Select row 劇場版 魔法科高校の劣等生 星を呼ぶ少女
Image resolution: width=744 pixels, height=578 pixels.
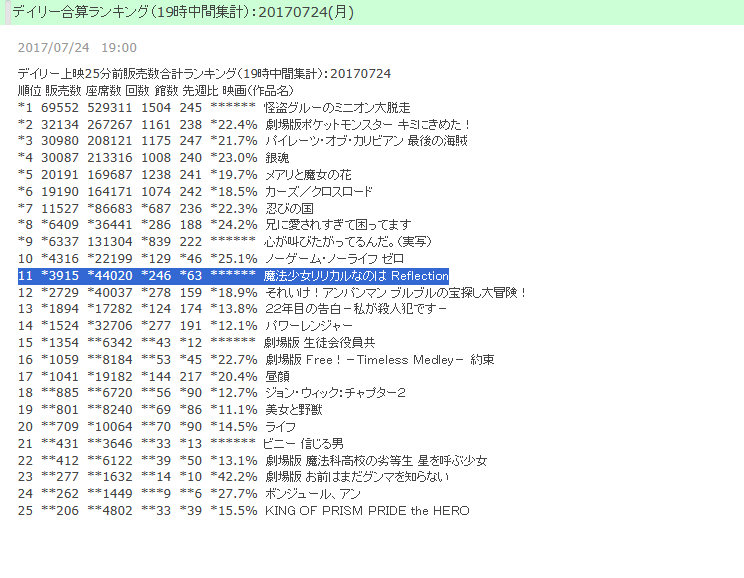click(x=252, y=460)
